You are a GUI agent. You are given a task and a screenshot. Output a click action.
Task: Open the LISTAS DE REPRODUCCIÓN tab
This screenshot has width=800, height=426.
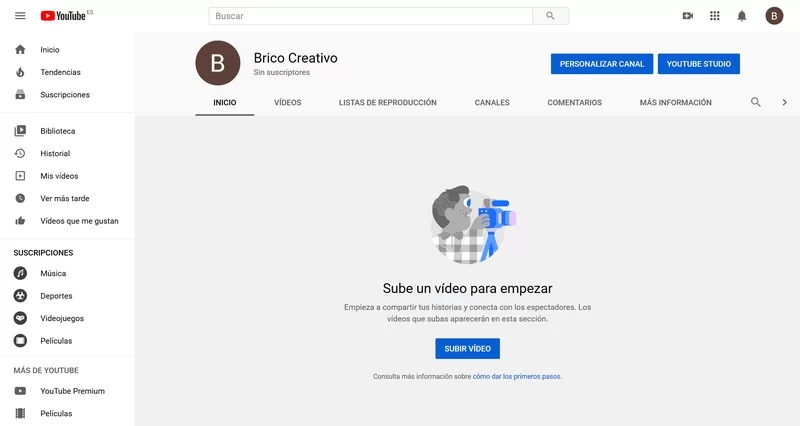pos(388,102)
